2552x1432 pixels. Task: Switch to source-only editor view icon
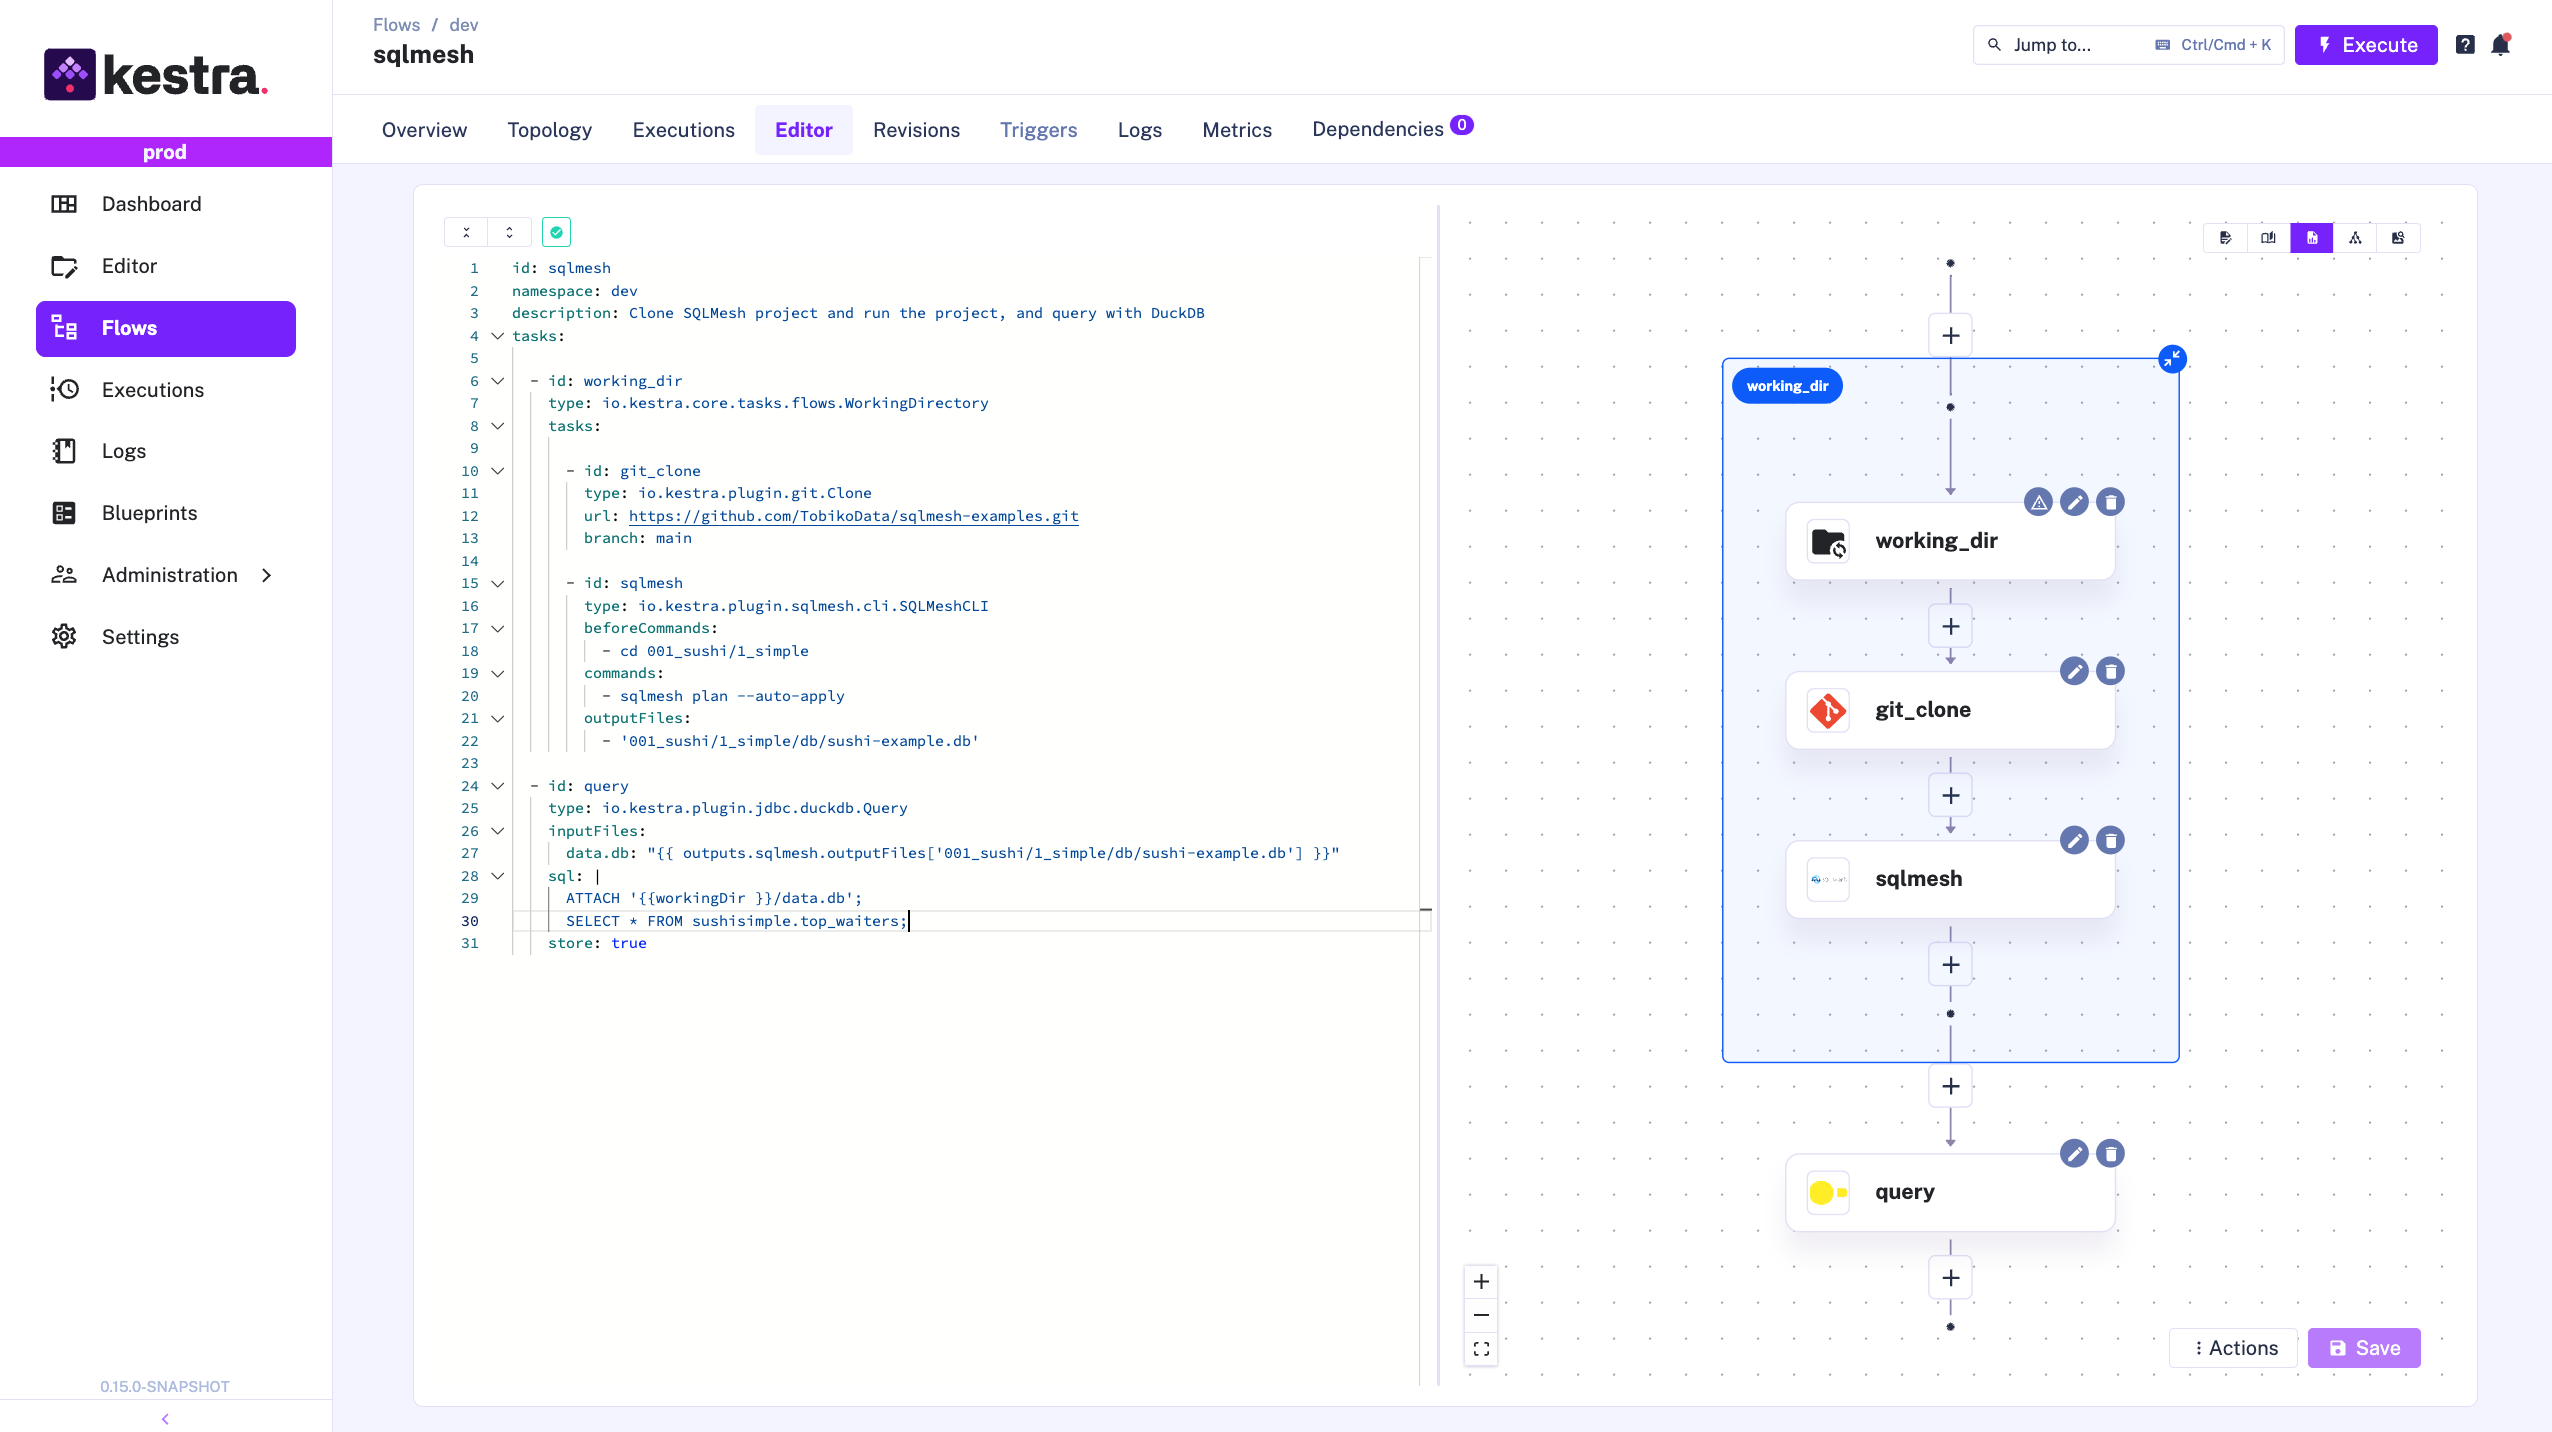coord(2225,238)
